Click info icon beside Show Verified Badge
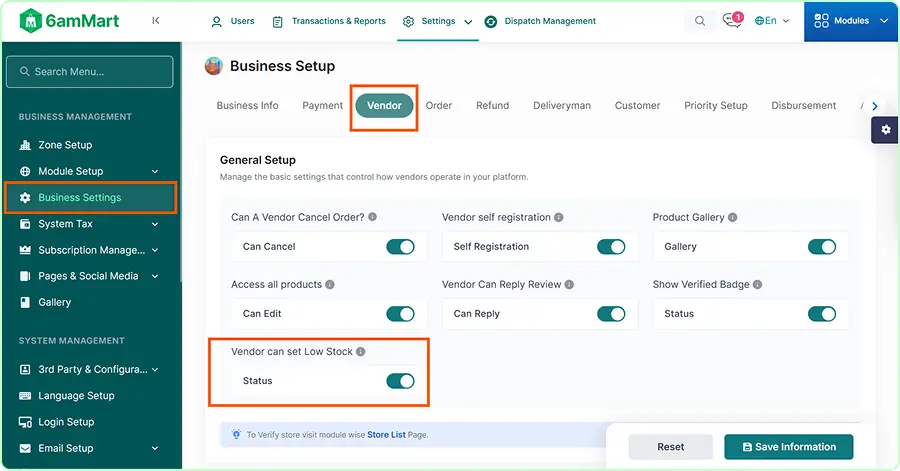 pyautogui.click(x=758, y=285)
